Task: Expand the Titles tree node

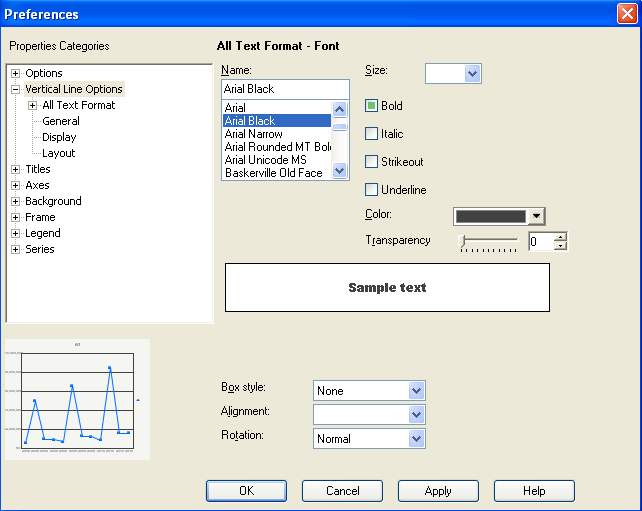Action: 16,169
